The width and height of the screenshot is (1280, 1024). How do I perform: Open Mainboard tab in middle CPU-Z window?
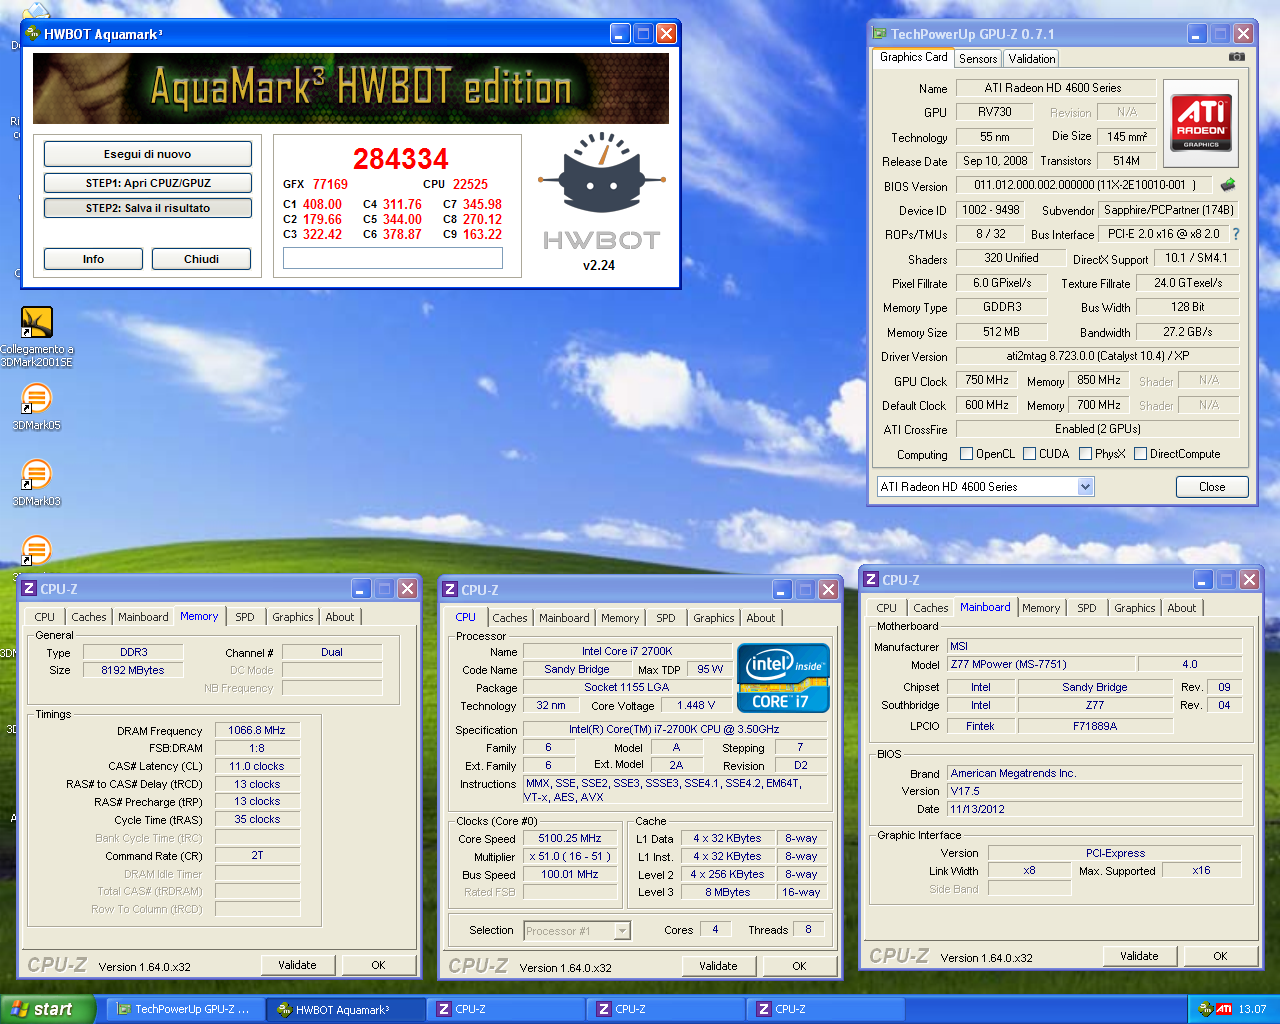tap(564, 618)
